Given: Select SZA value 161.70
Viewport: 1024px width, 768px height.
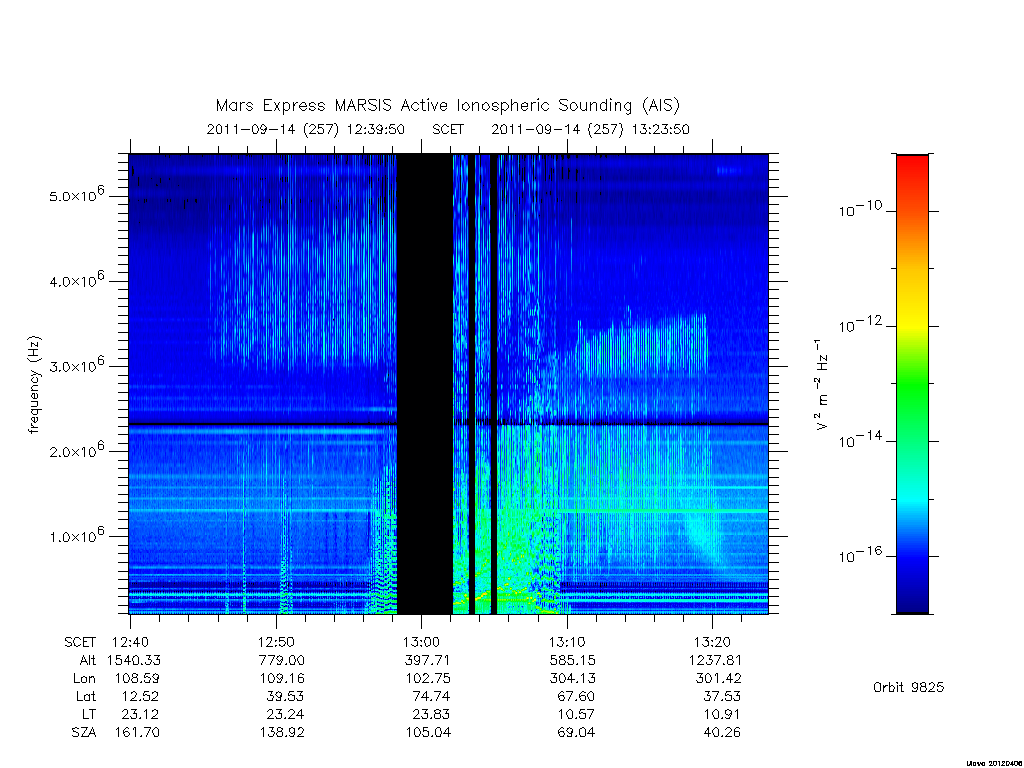Looking at the screenshot, I should click(x=137, y=733).
